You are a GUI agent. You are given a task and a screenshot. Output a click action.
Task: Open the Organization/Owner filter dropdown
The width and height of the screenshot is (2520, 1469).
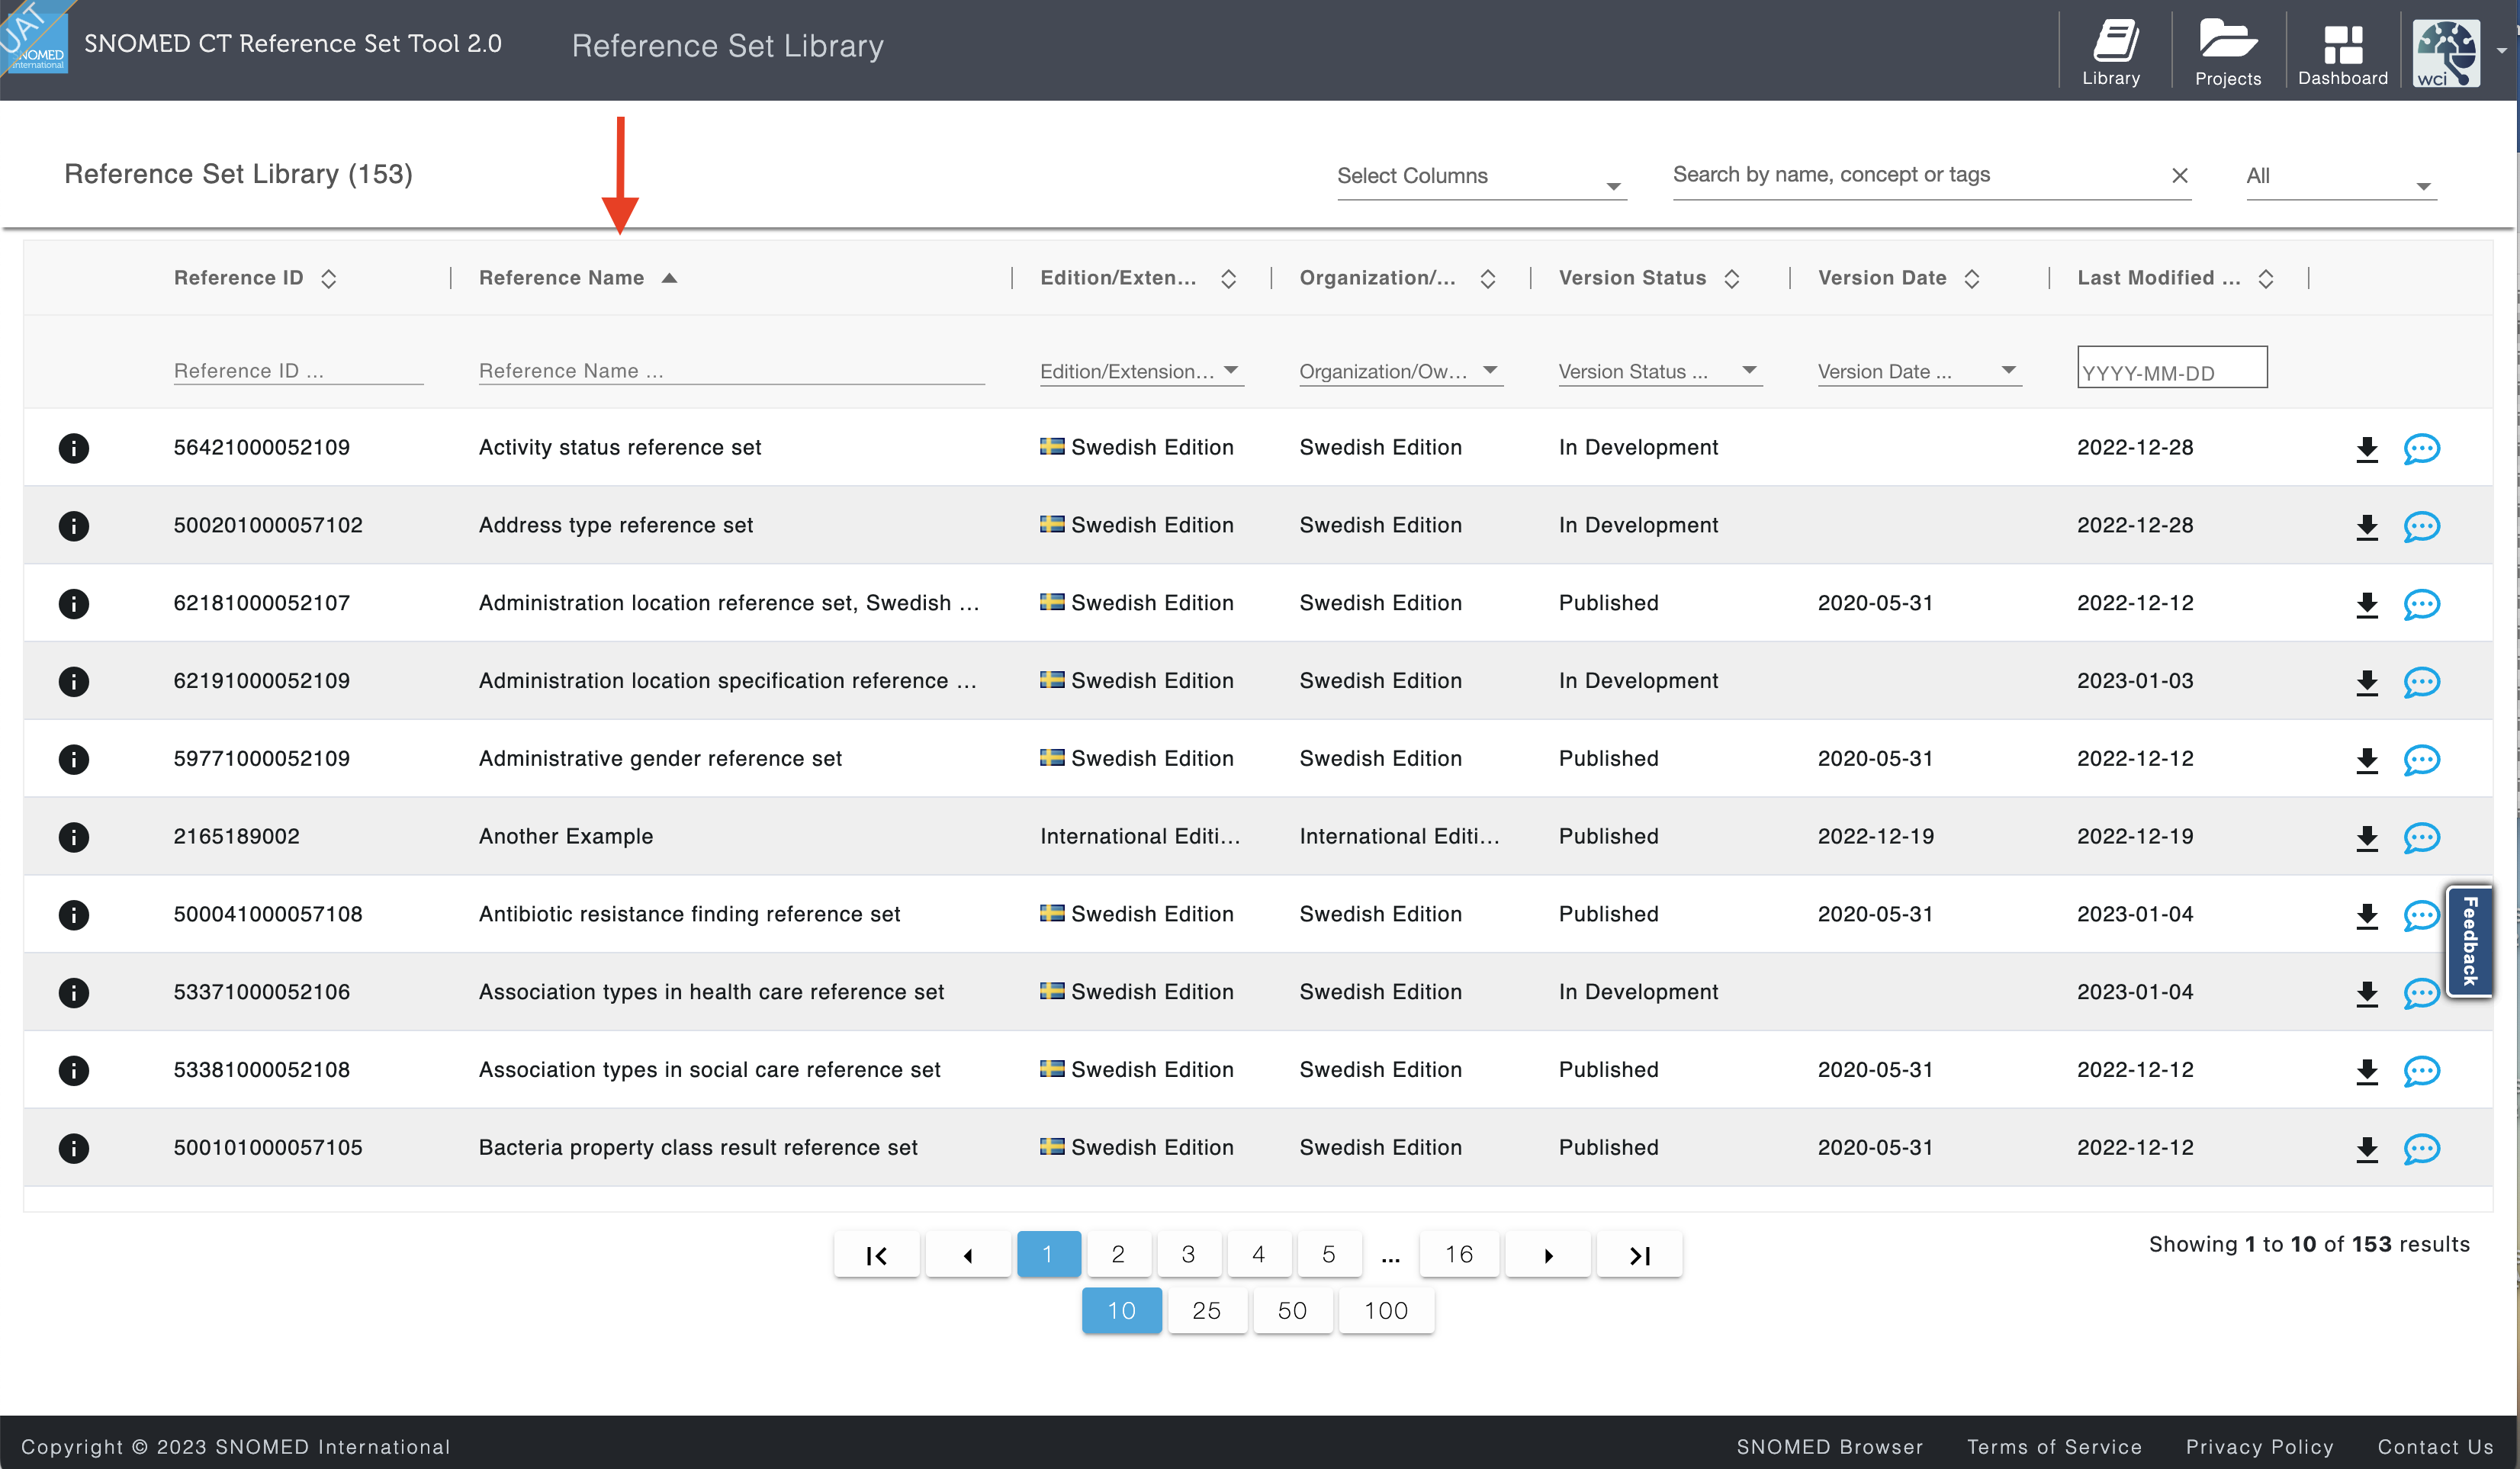[1400, 371]
